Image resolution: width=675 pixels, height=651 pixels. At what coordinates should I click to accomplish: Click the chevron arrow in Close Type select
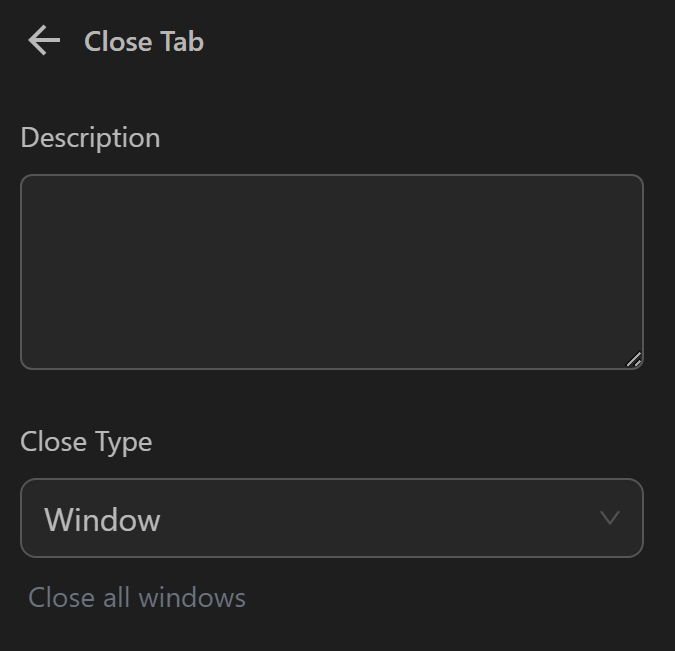pyautogui.click(x=609, y=518)
